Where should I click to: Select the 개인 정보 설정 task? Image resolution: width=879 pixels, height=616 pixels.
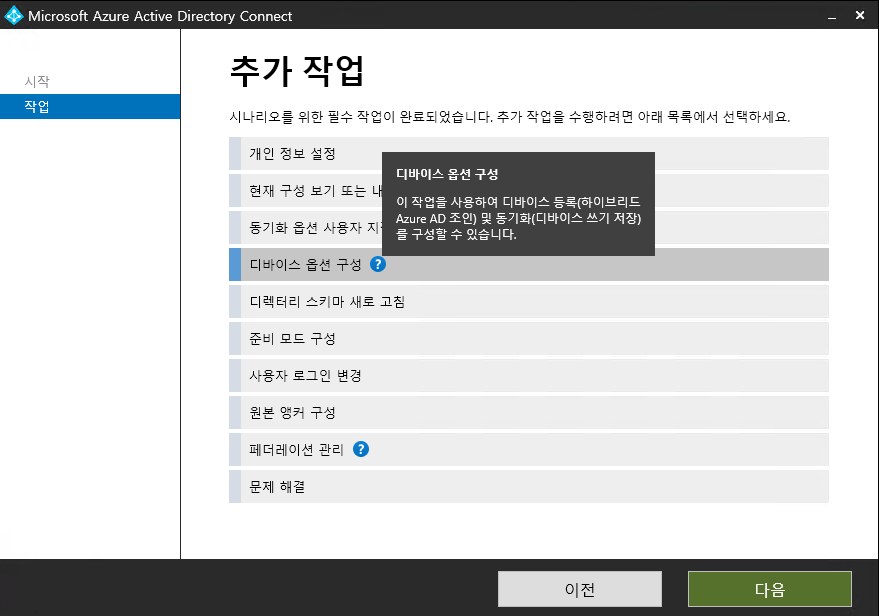click(x=529, y=154)
